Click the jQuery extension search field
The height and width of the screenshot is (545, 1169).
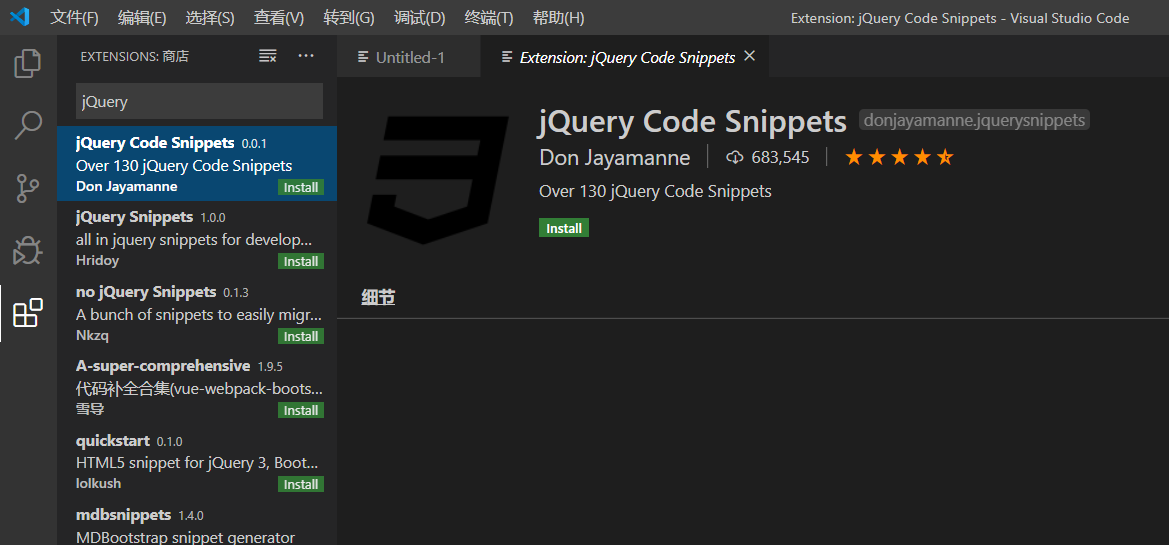pos(199,101)
